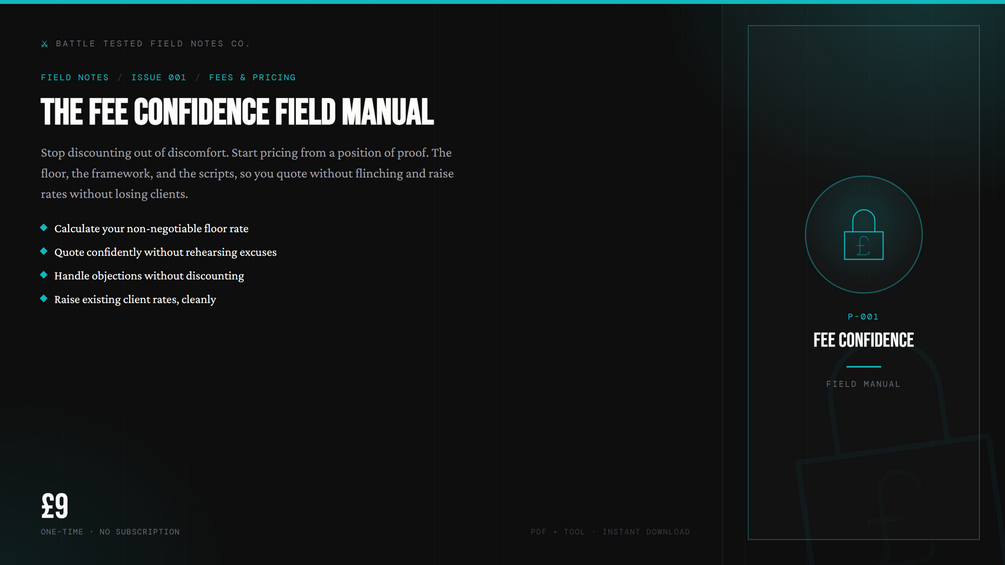The width and height of the screenshot is (1005, 565).
Task: Click the diamond bullet beside 'Calculate your non-negotiable floor rate'
Action: [44, 227]
